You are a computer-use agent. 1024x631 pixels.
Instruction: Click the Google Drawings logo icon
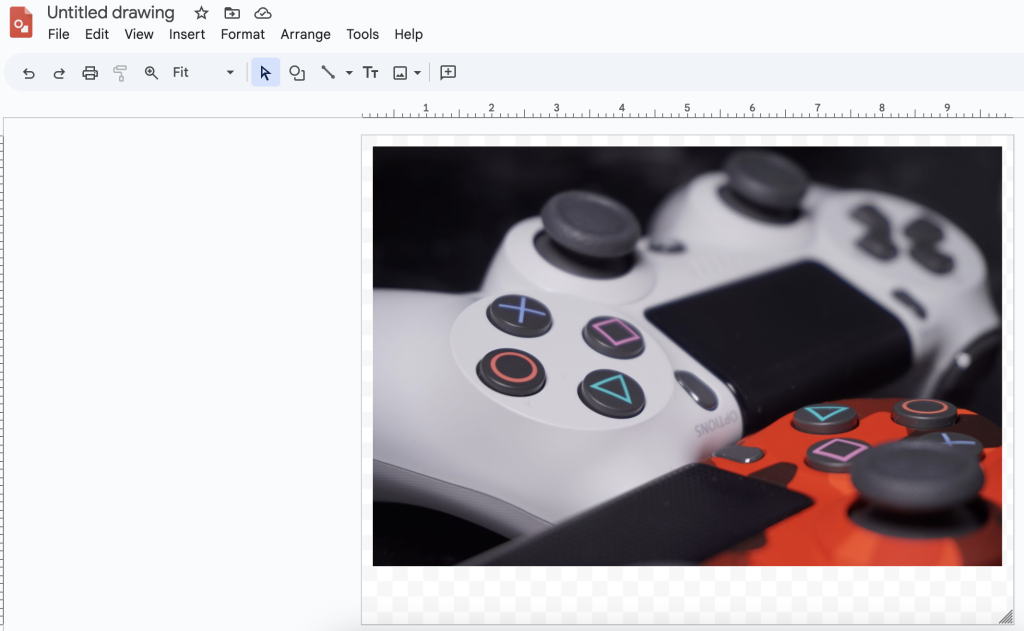tap(21, 23)
